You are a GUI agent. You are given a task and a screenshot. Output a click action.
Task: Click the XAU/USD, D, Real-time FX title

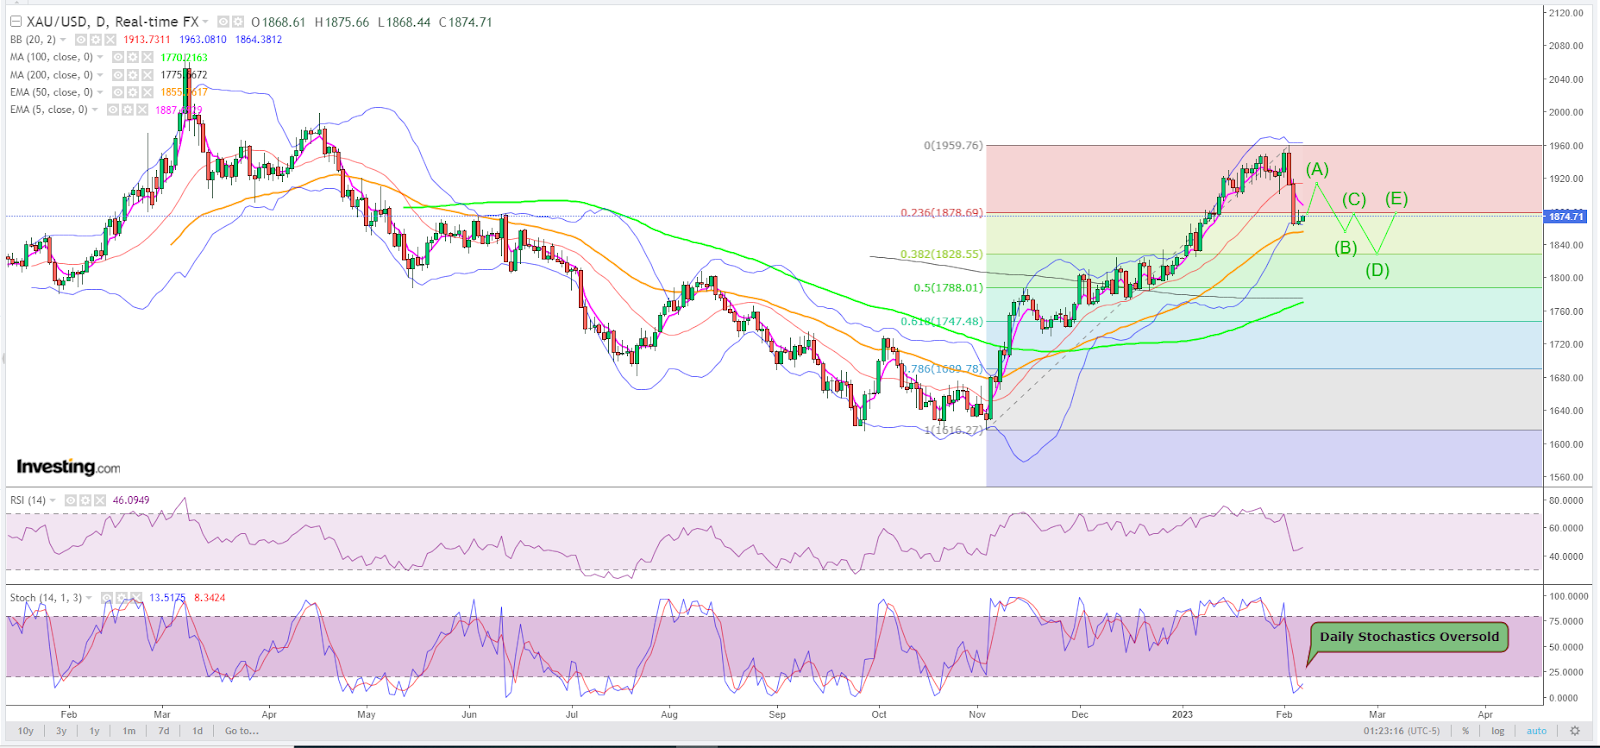click(111, 21)
